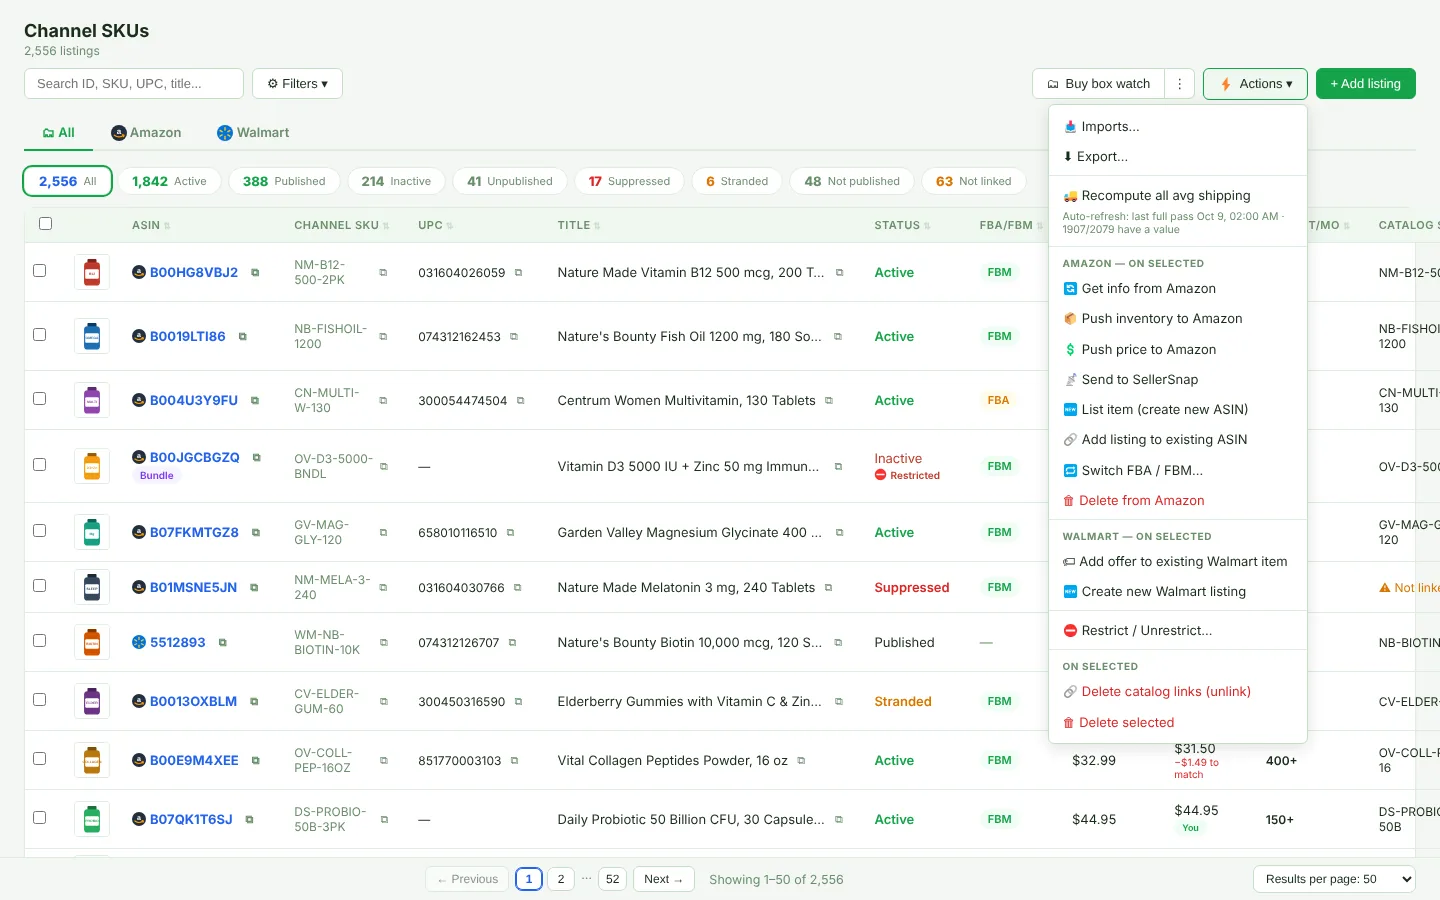The image size is (1440, 900).
Task: Click the Delete from Amazon trash icon
Action: click(1069, 501)
